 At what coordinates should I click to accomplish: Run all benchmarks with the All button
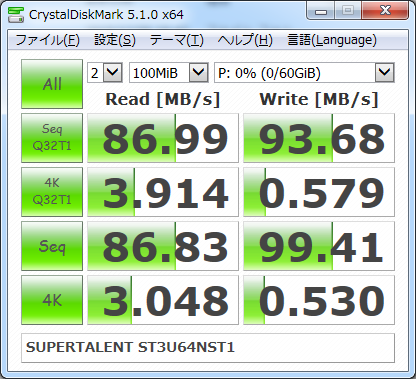pos(52,84)
